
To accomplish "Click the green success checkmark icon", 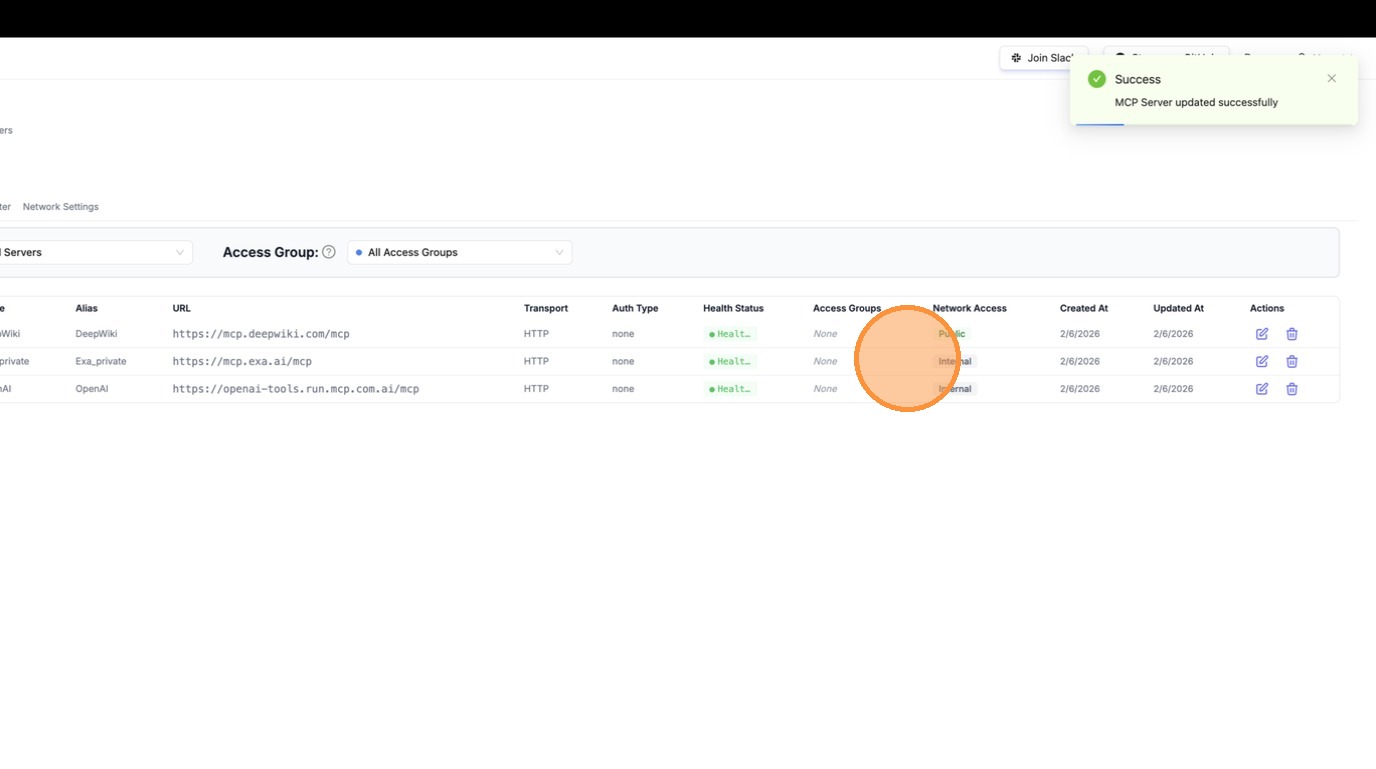I will [x=1096, y=79].
